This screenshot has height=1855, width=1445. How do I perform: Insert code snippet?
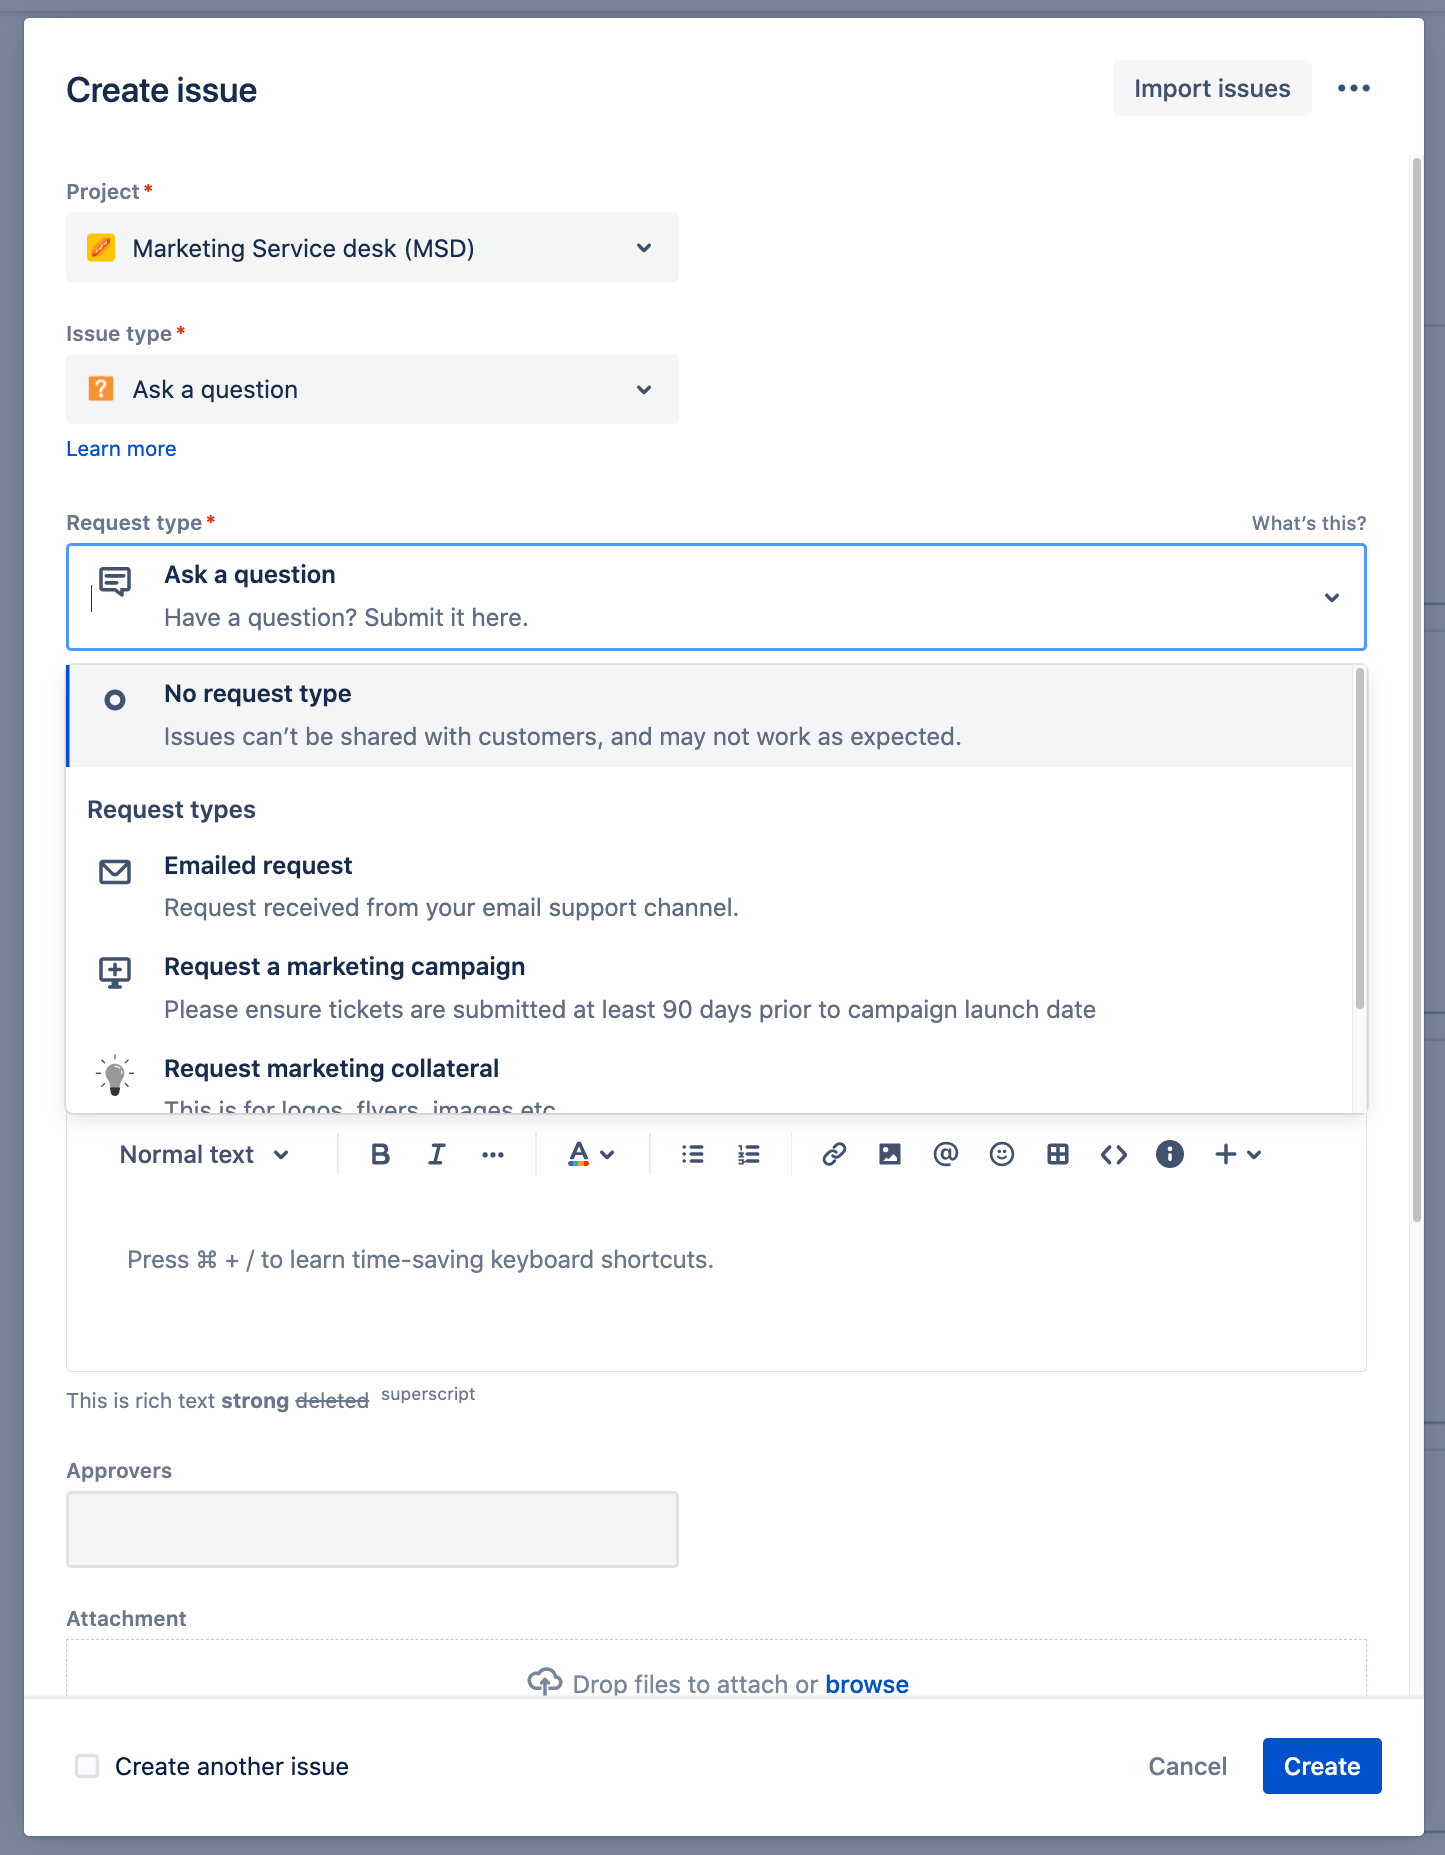tap(1114, 1154)
